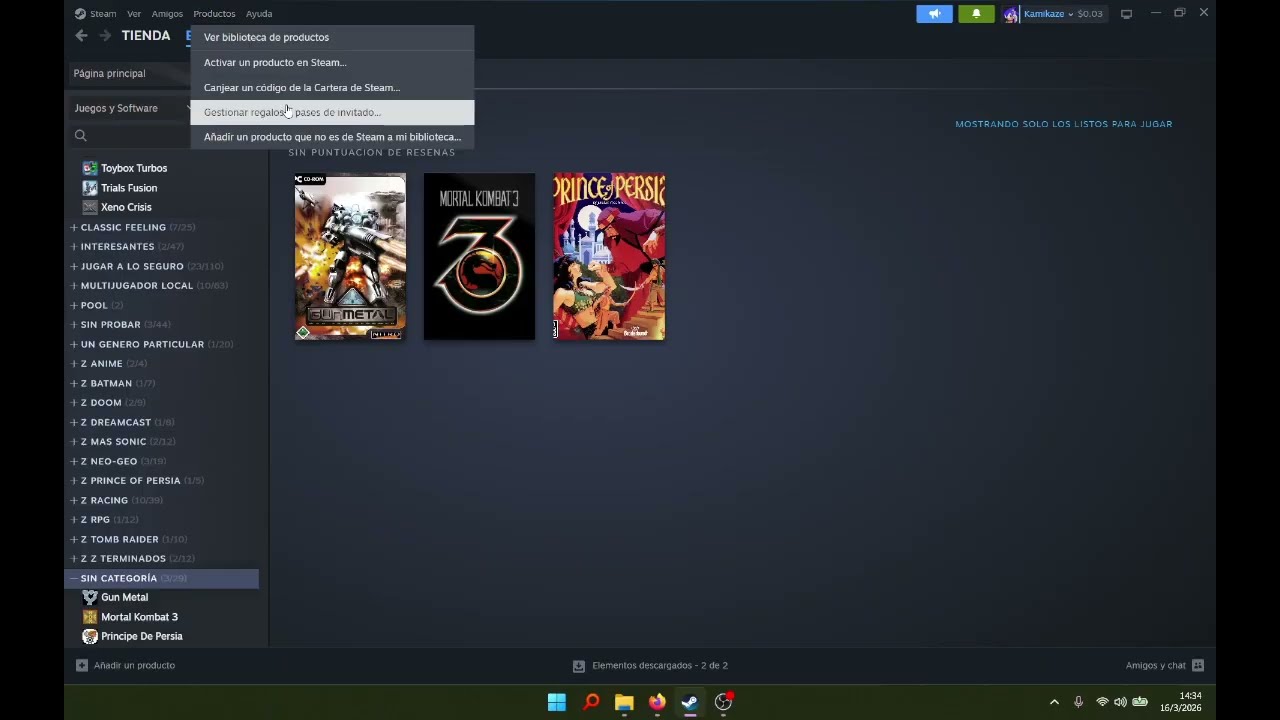Click the Xeno Crisis game icon
This screenshot has height=720, width=1280.
click(90, 207)
